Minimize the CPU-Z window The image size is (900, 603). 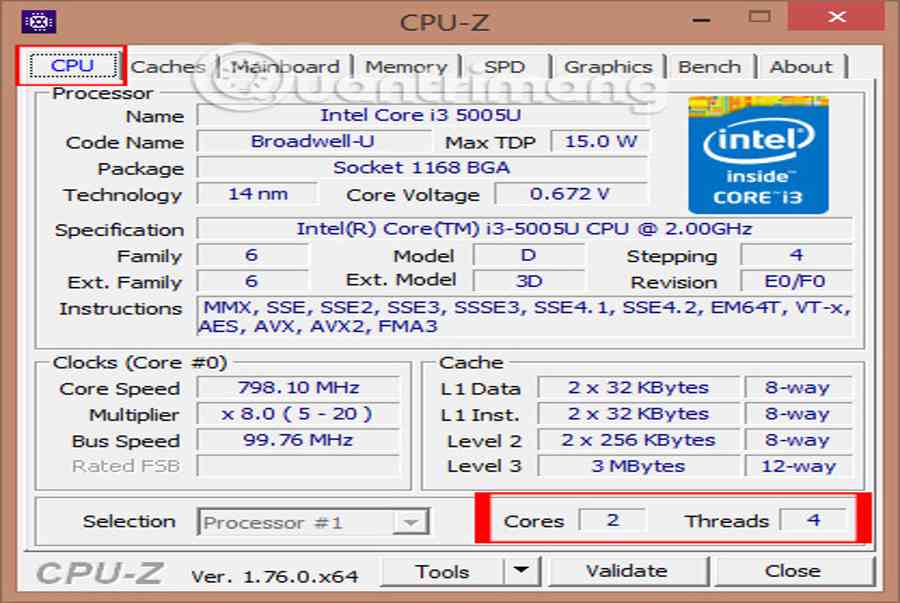[x=701, y=20]
